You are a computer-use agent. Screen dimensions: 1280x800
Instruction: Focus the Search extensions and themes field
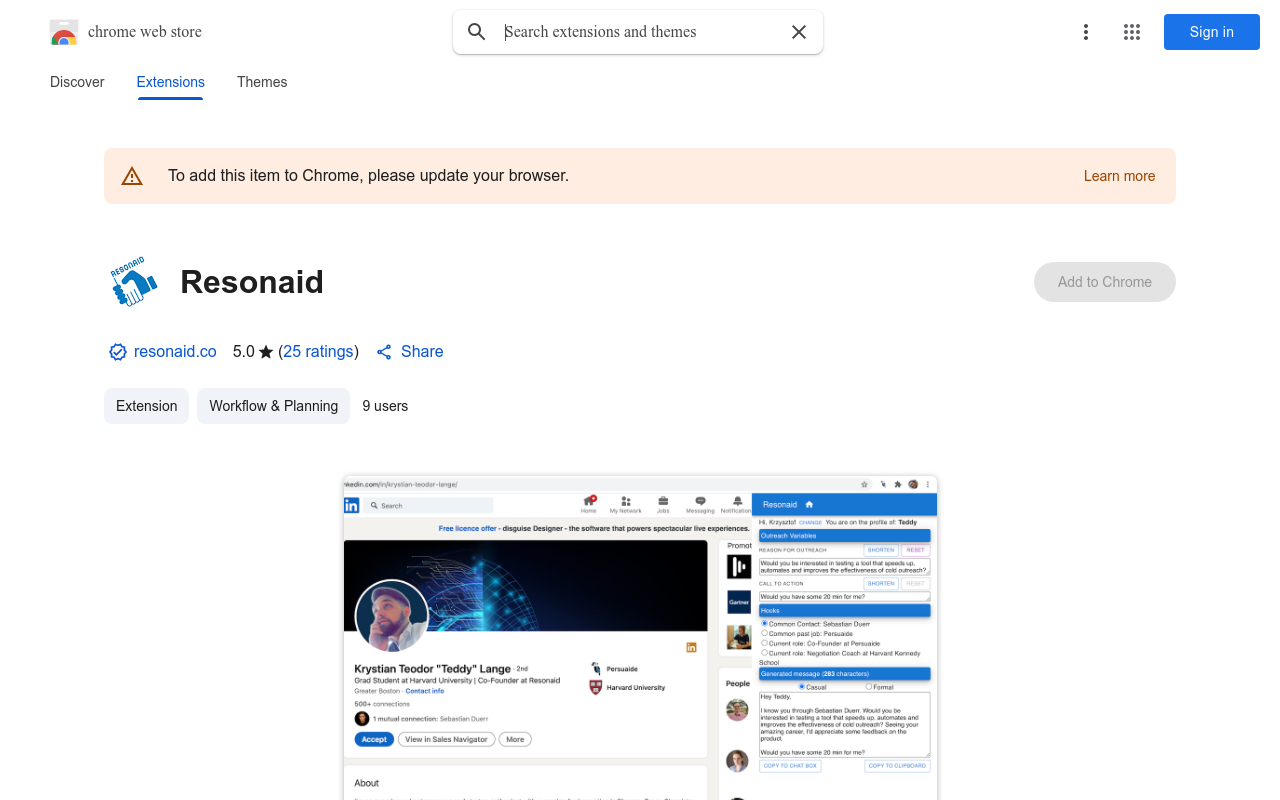[640, 32]
